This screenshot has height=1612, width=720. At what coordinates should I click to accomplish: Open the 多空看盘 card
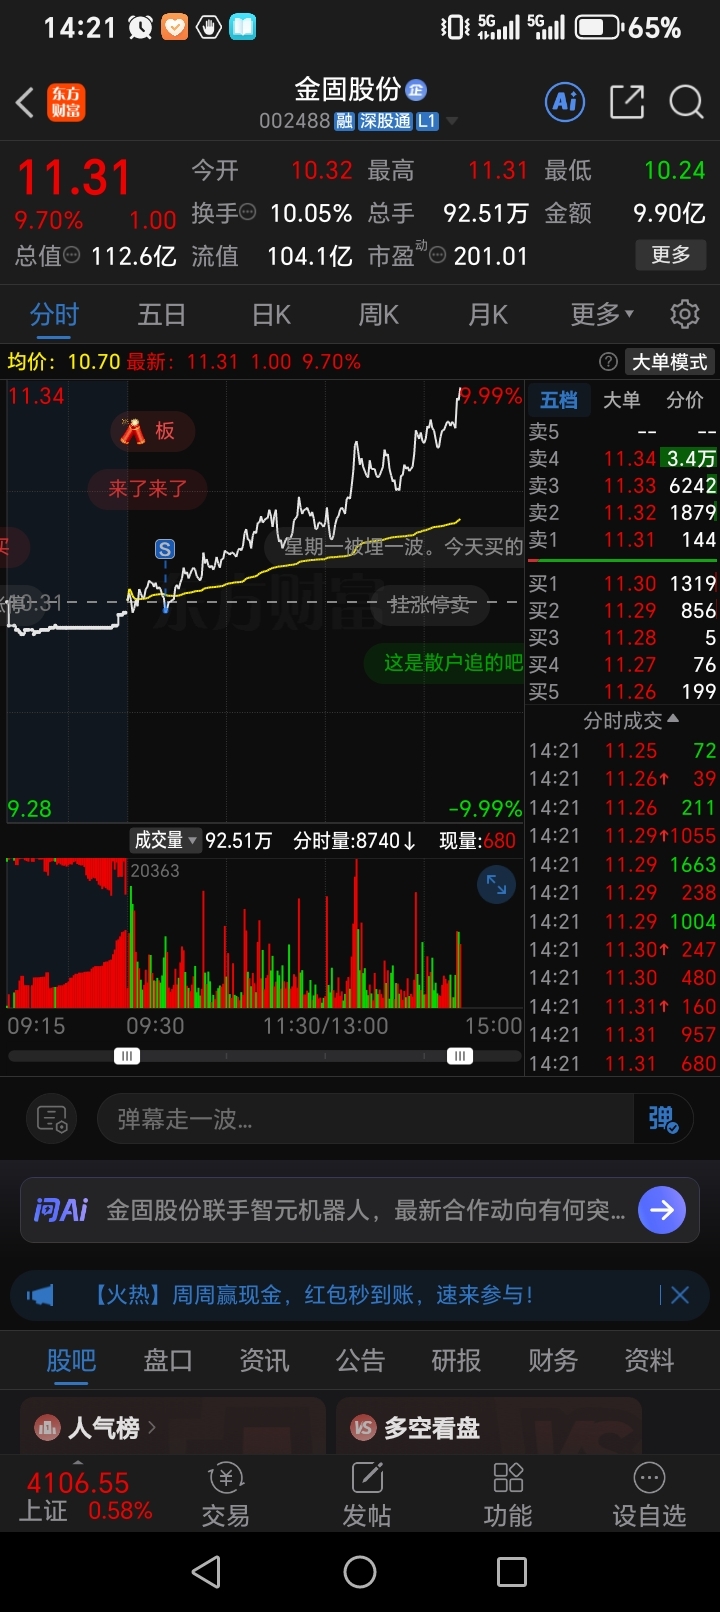(x=488, y=1426)
